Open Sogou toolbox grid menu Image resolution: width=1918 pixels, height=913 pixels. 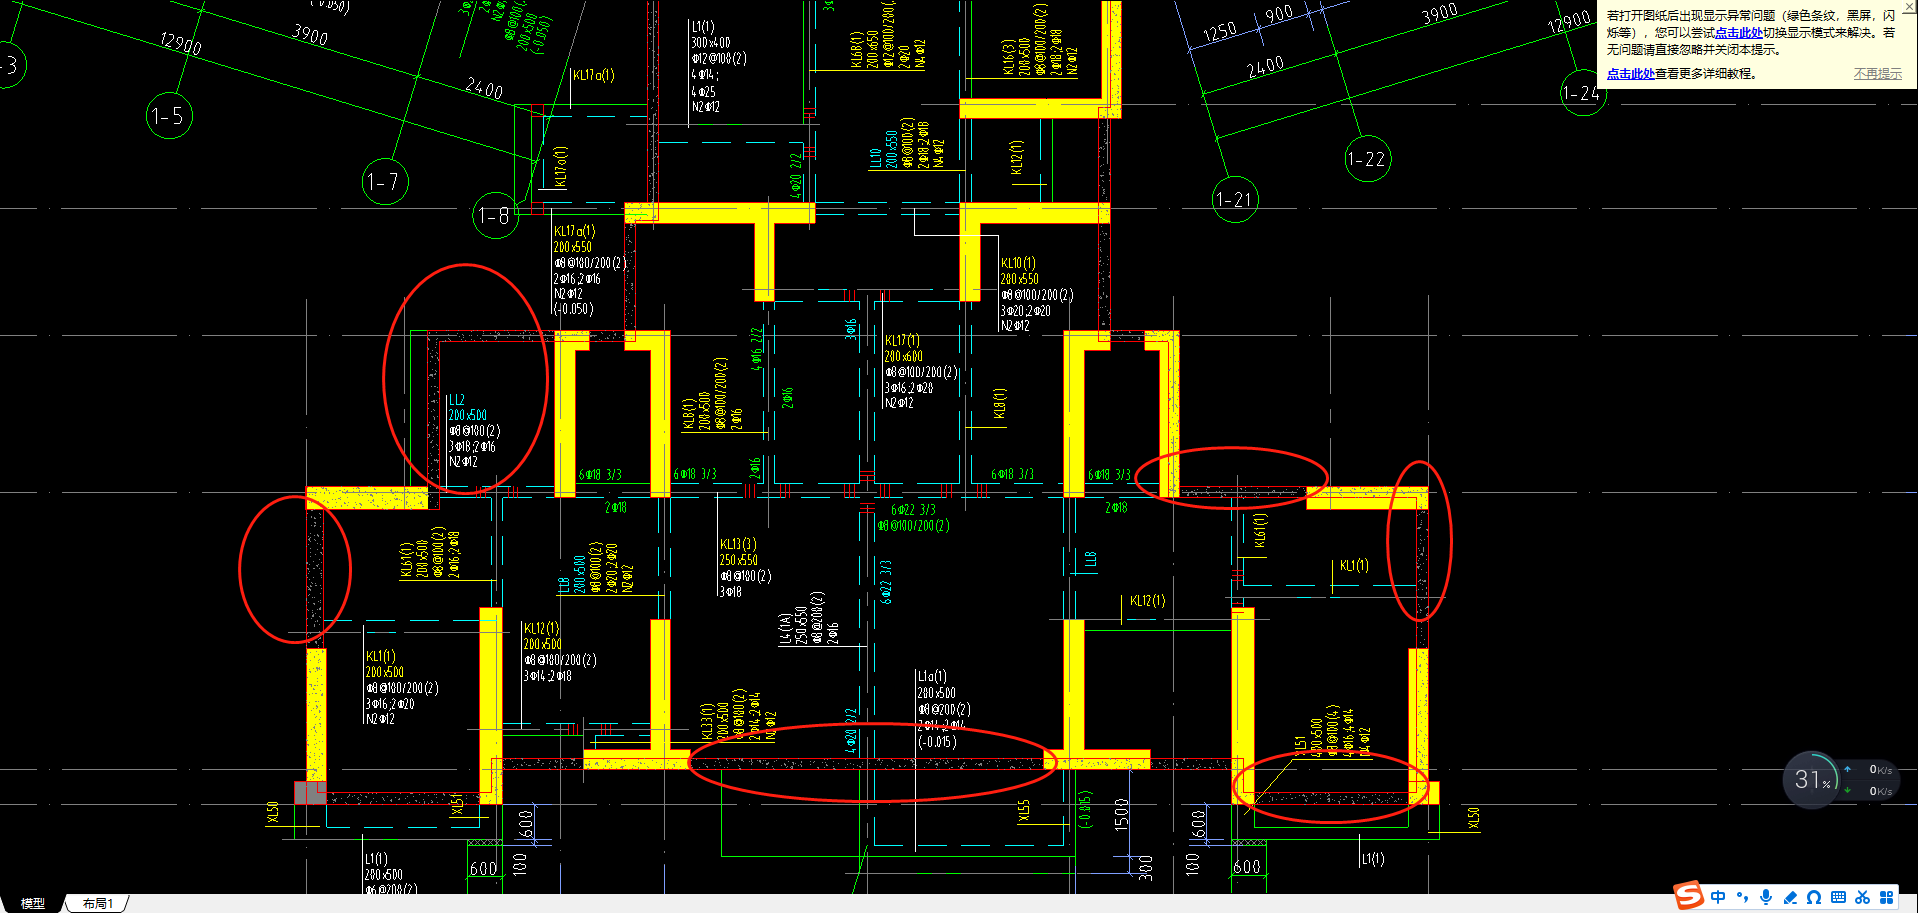(x=1886, y=897)
